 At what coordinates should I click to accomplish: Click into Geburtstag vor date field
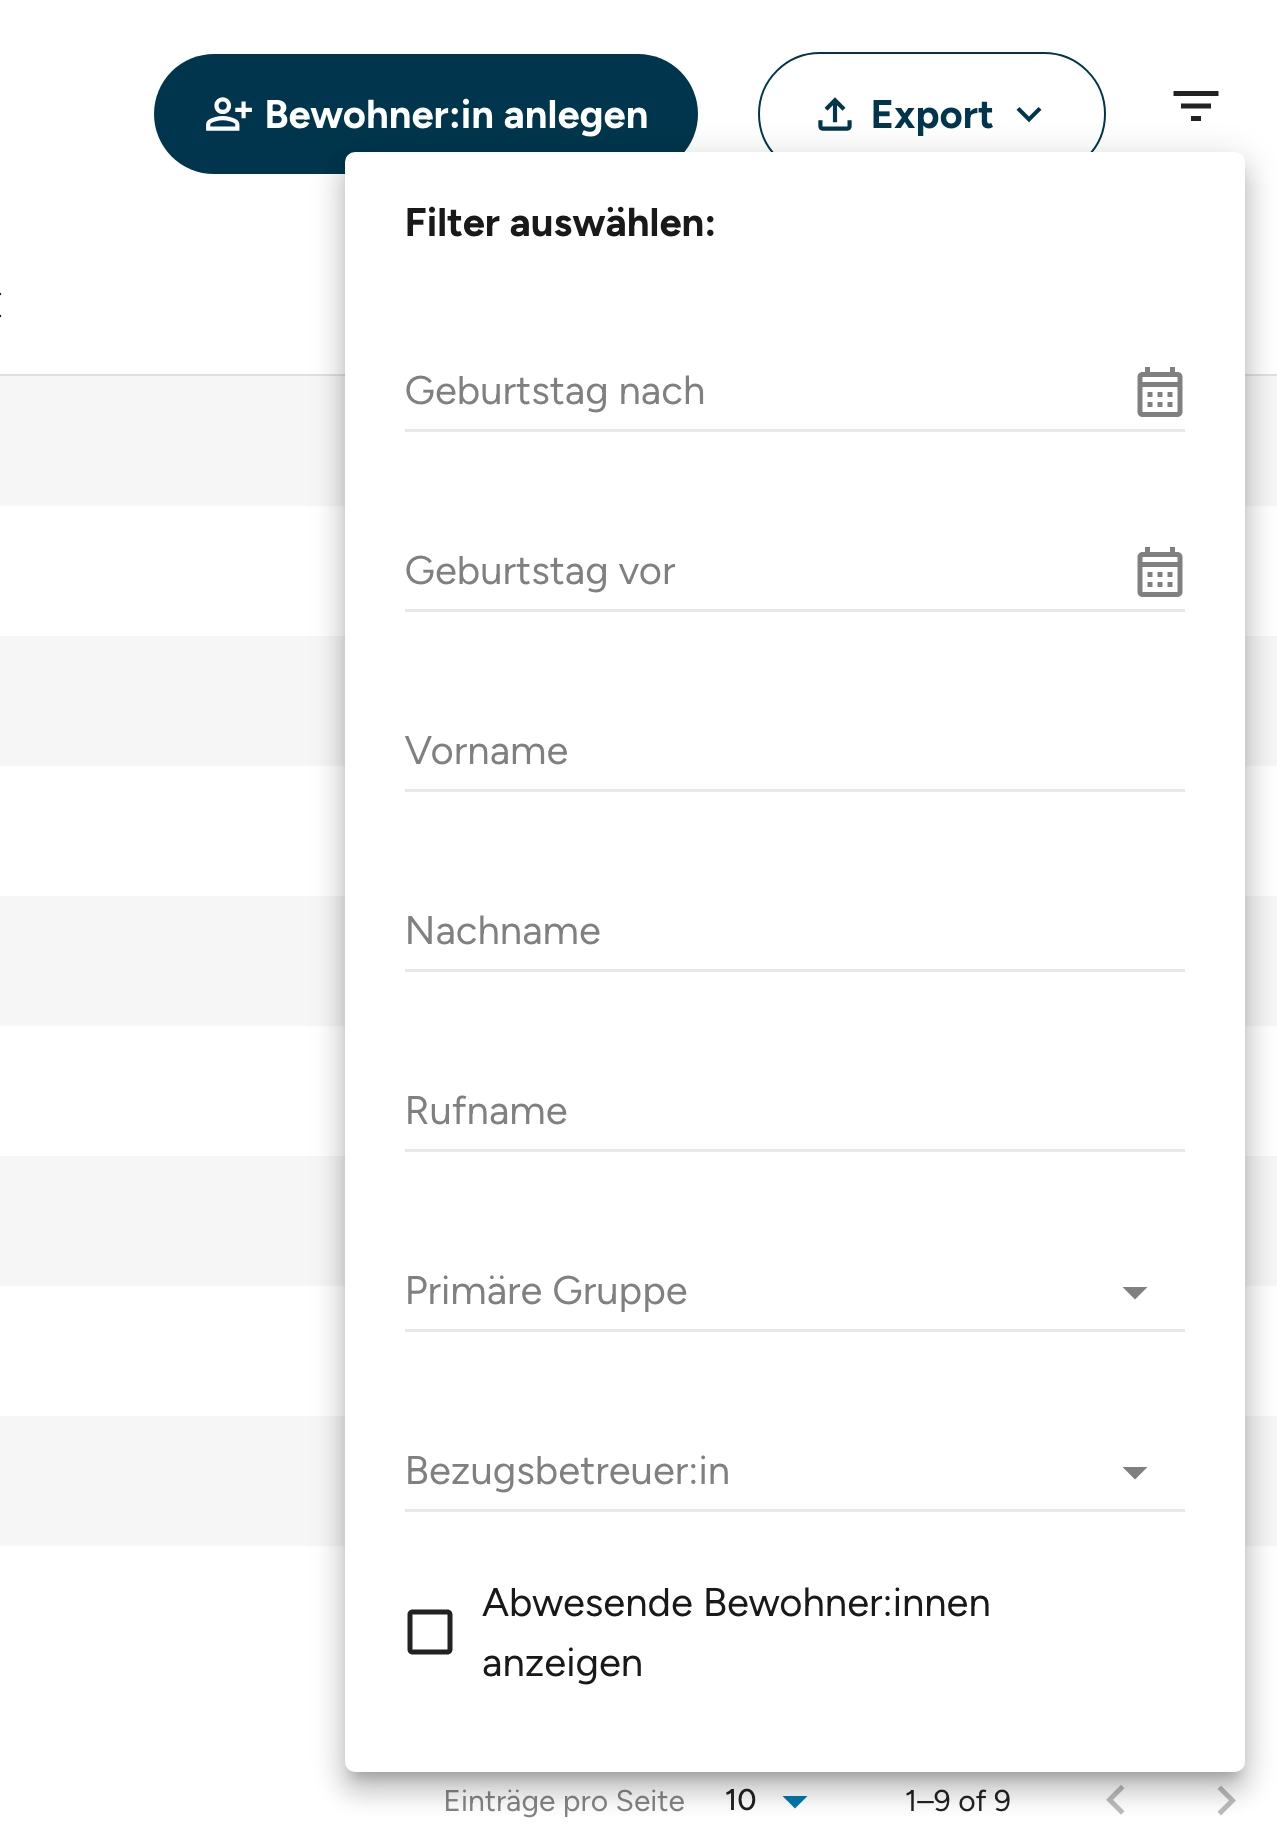765,571
